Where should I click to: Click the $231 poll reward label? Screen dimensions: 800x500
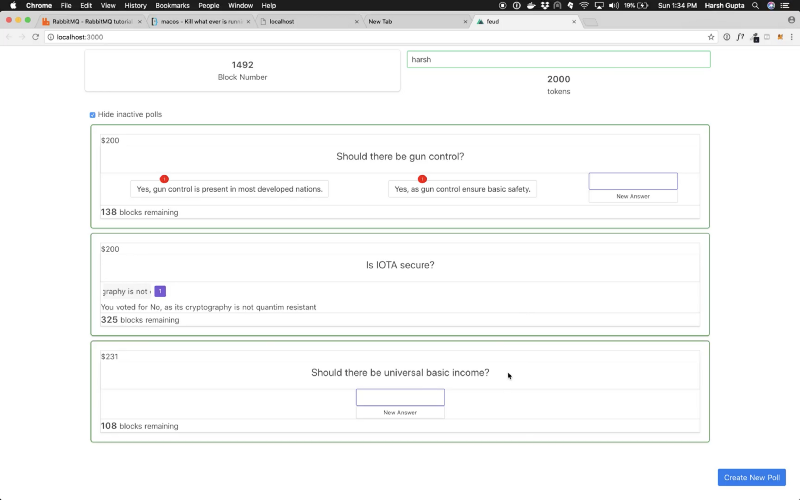(110, 357)
